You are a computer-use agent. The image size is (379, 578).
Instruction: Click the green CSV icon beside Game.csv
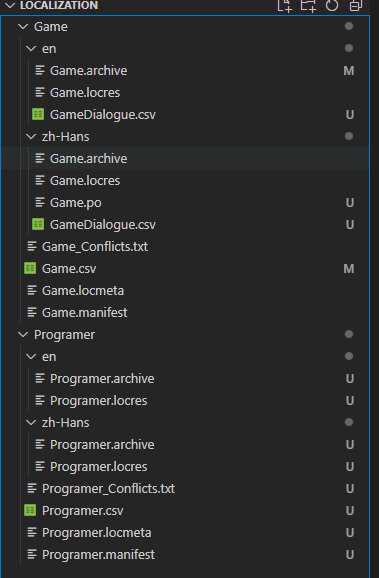(x=30, y=268)
